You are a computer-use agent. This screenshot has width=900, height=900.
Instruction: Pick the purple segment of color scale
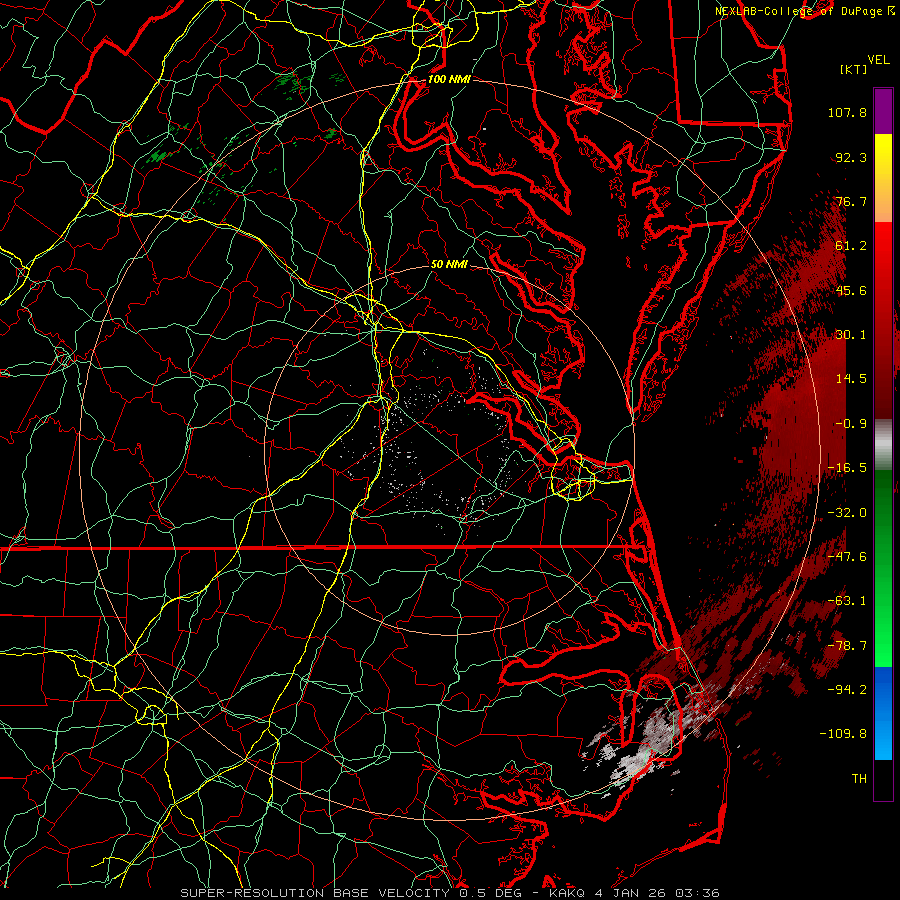883,111
